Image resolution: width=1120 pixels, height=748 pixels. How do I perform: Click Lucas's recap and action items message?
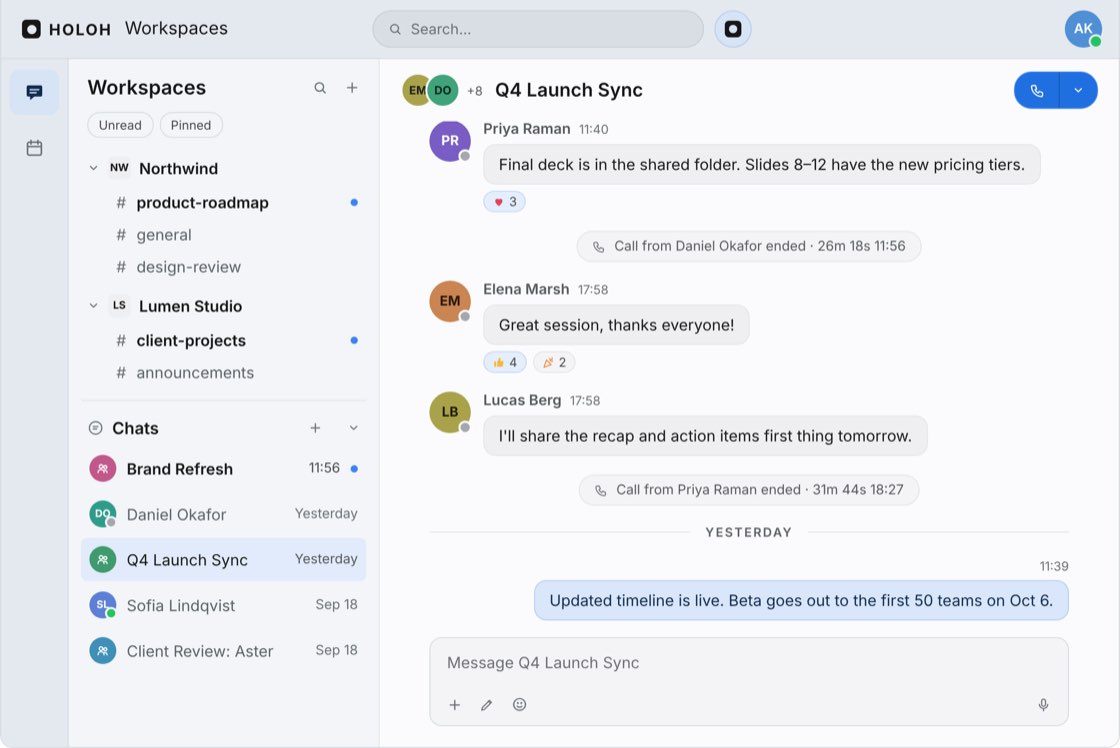tap(705, 437)
